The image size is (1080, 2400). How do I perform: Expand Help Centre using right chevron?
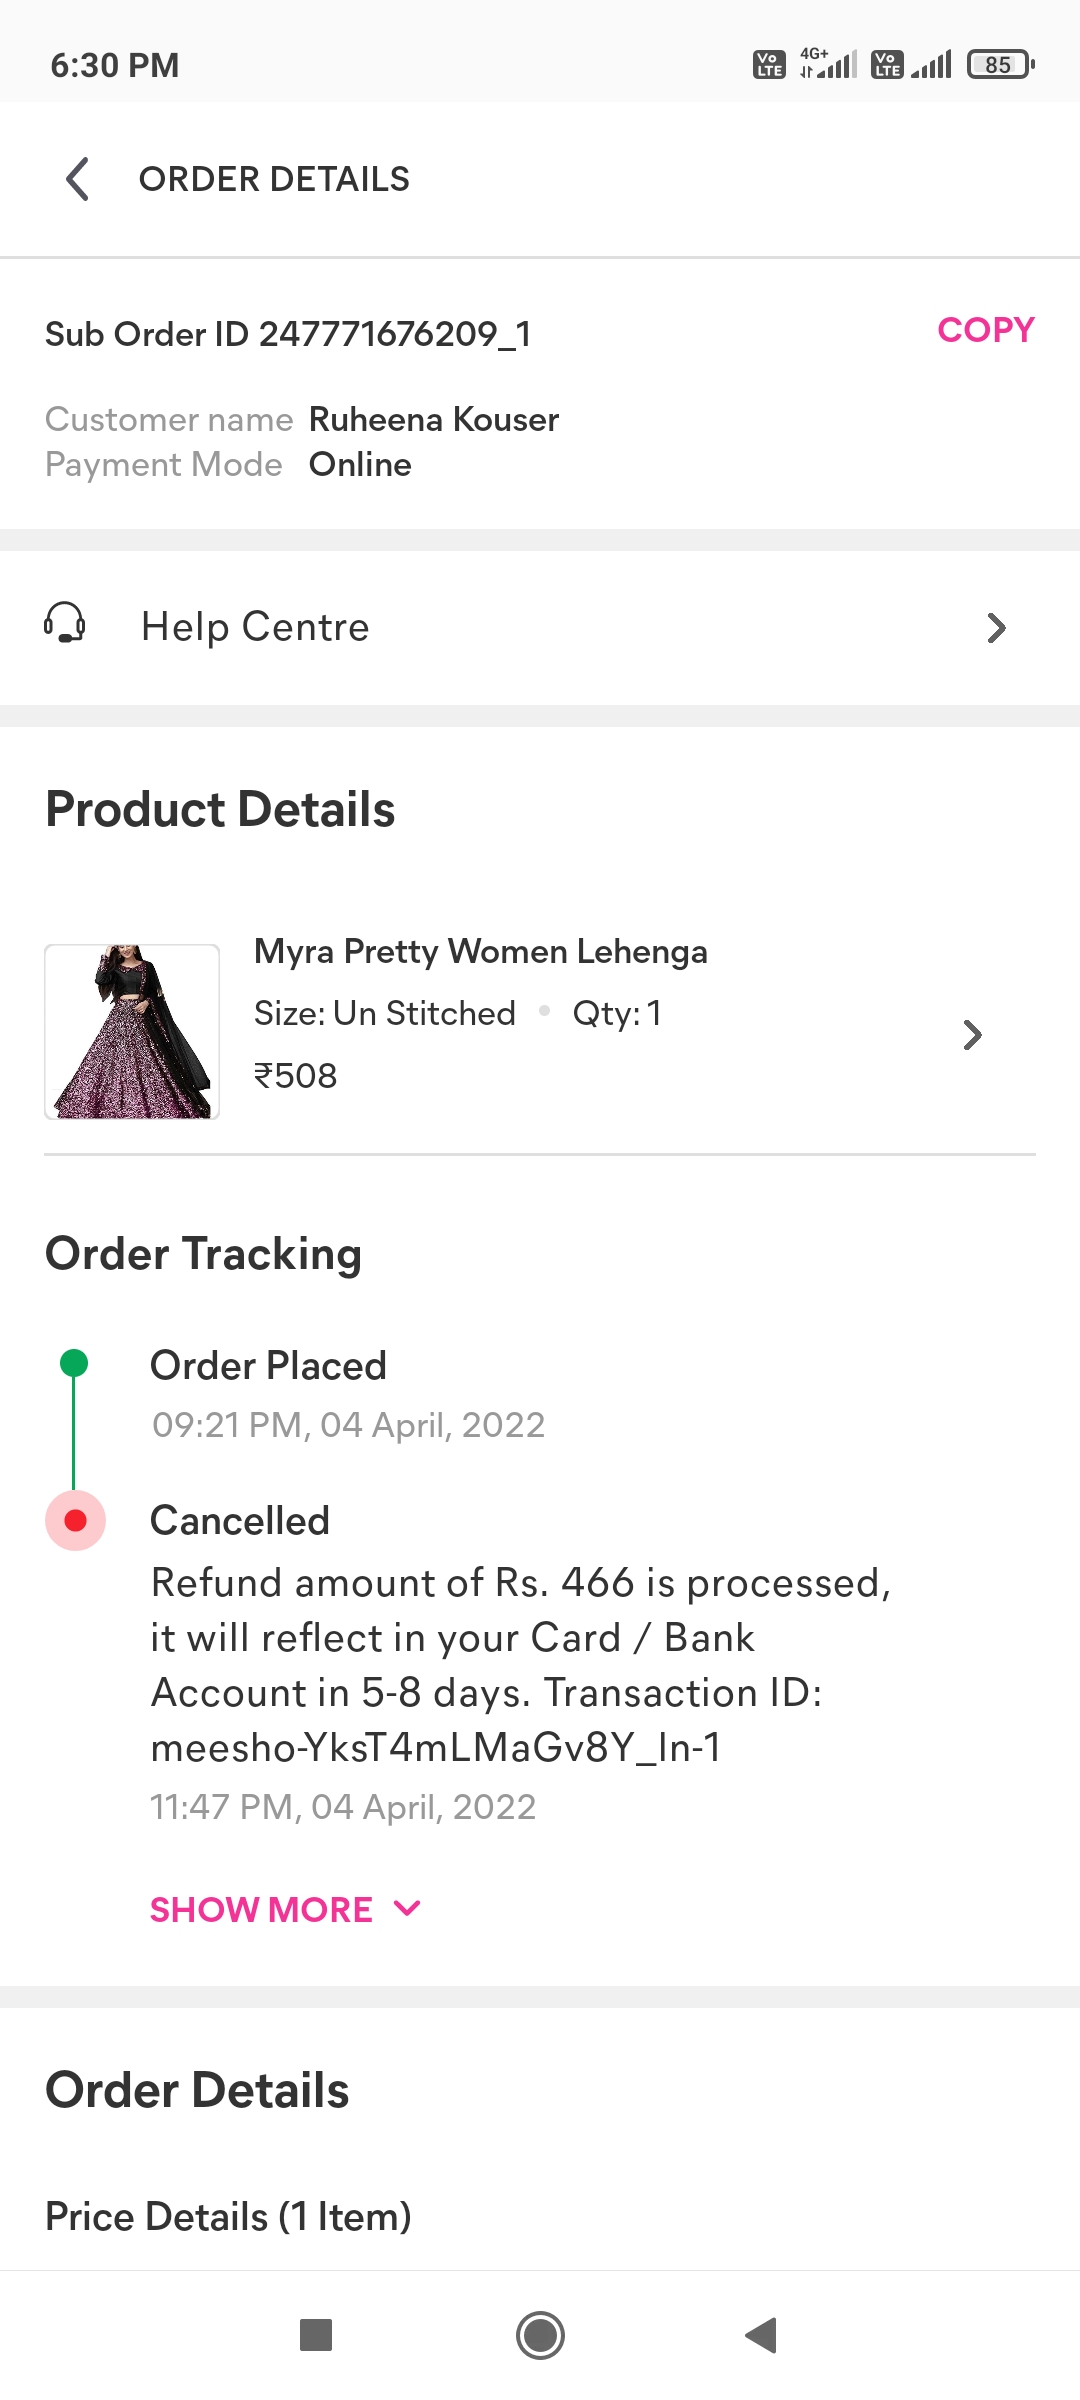coord(995,628)
